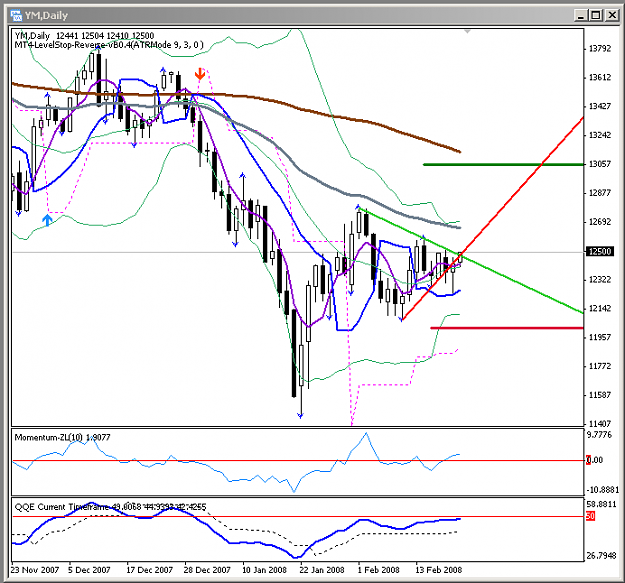Viewport: 625px width, 583px height.
Task: Maximize the YM,Daily chart window
Action: coord(596,16)
